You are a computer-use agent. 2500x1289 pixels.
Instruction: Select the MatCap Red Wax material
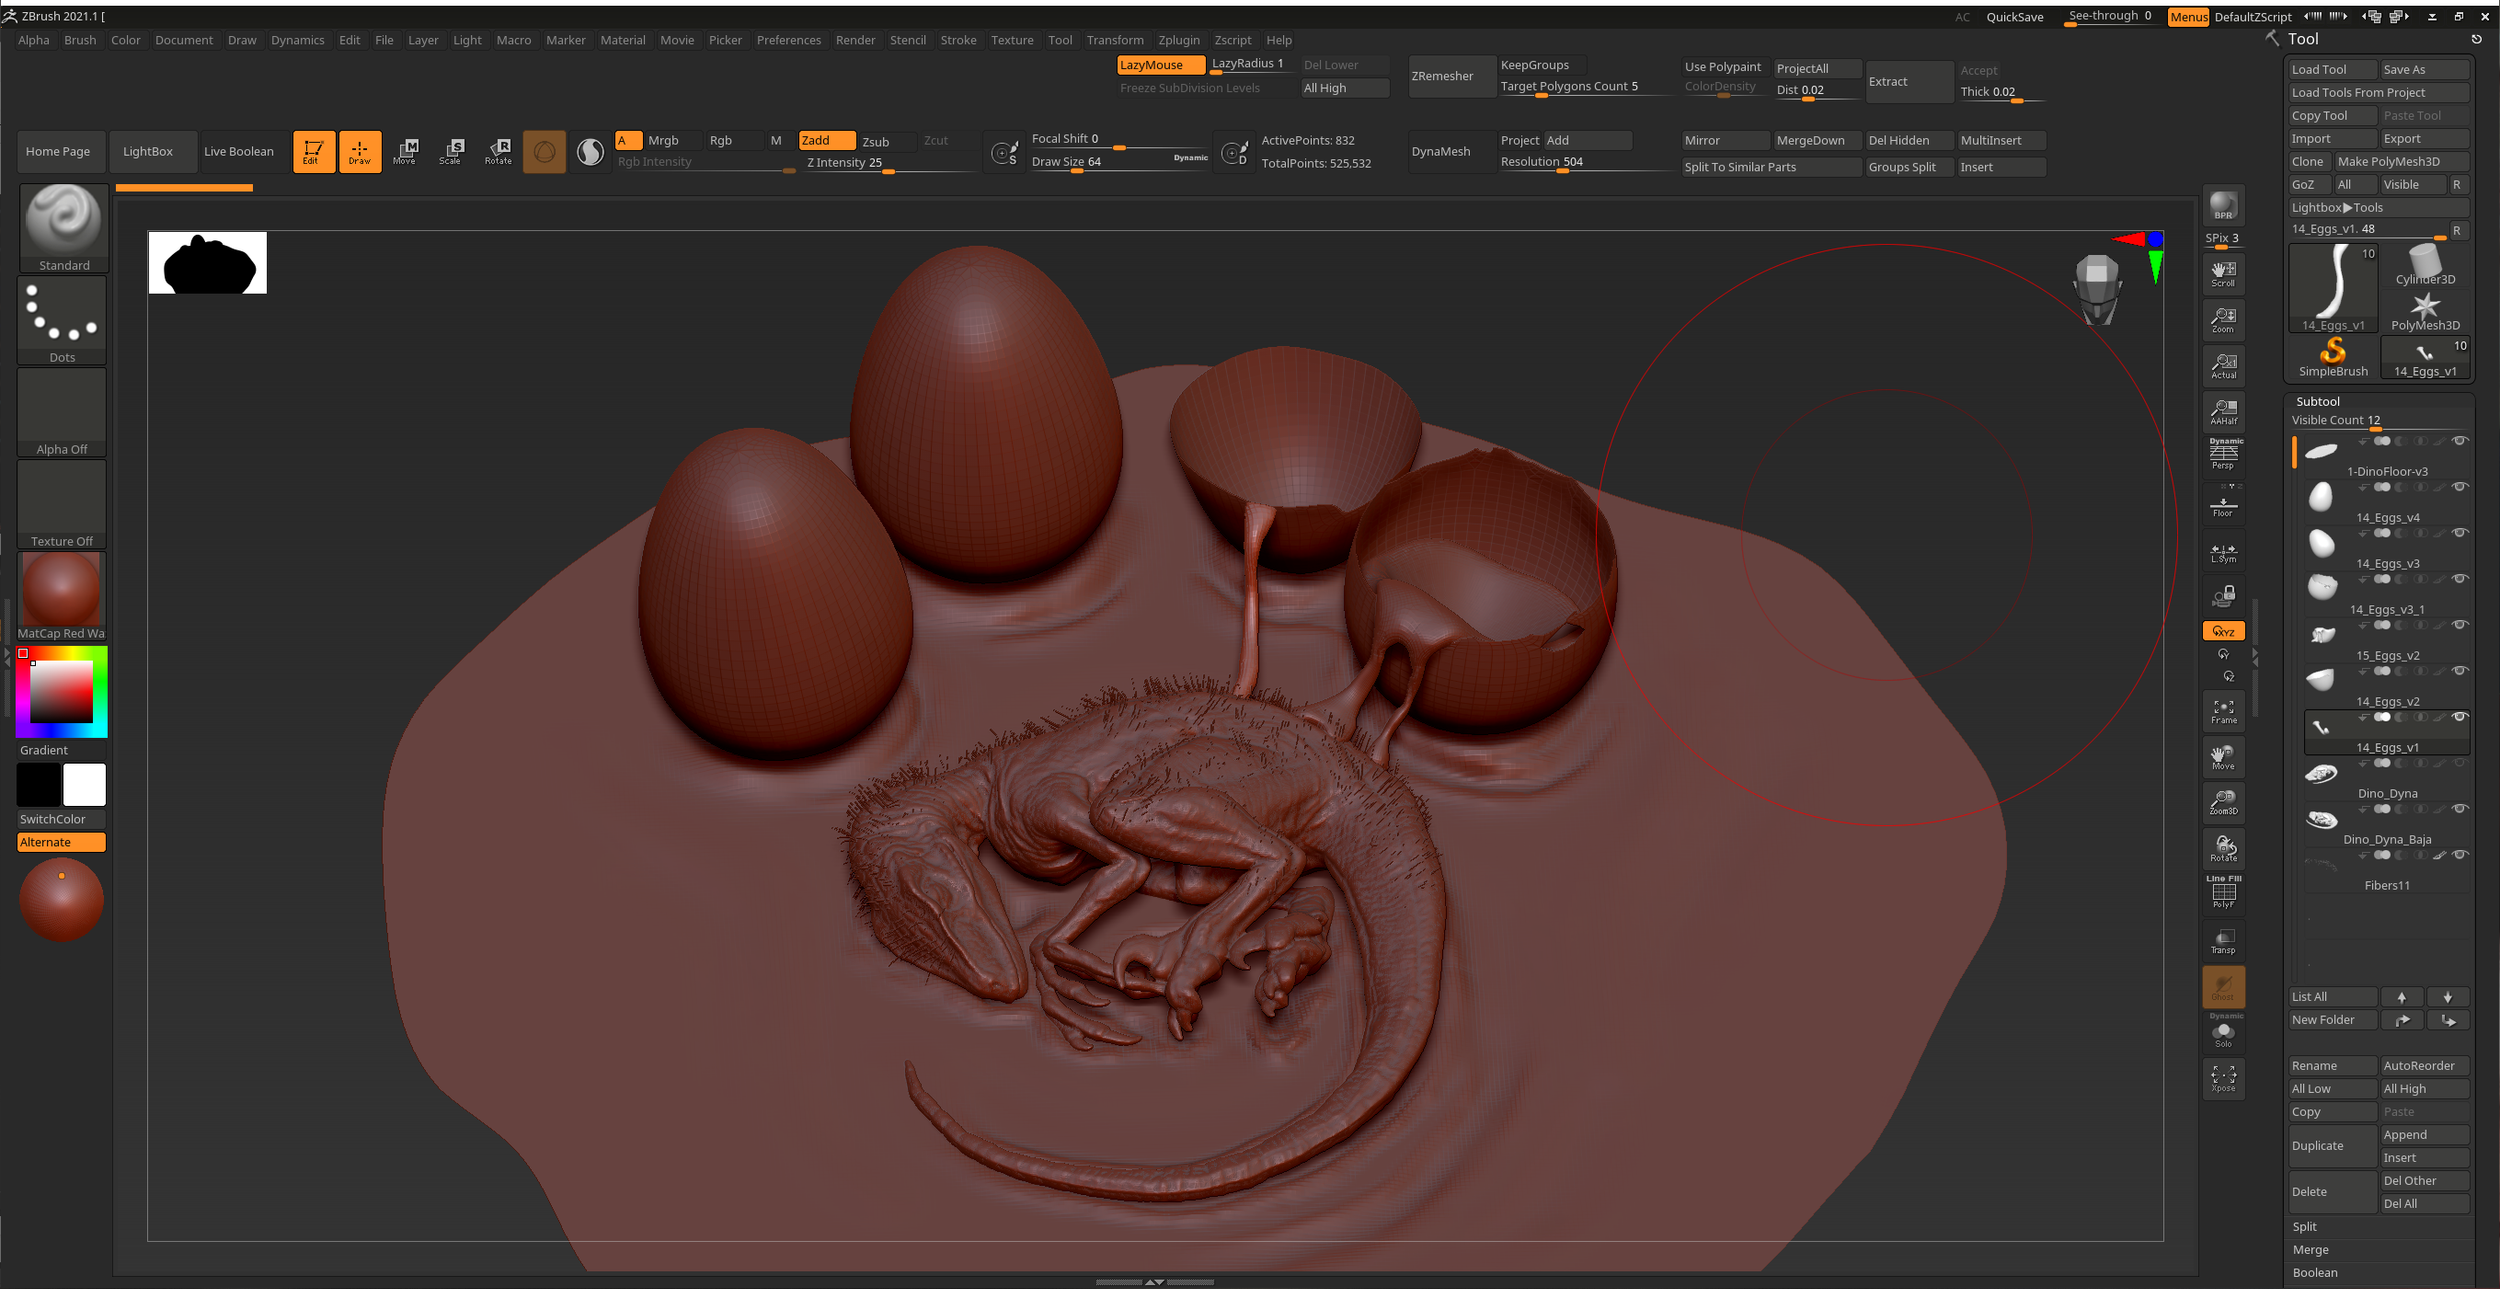click(x=62, y=590)
